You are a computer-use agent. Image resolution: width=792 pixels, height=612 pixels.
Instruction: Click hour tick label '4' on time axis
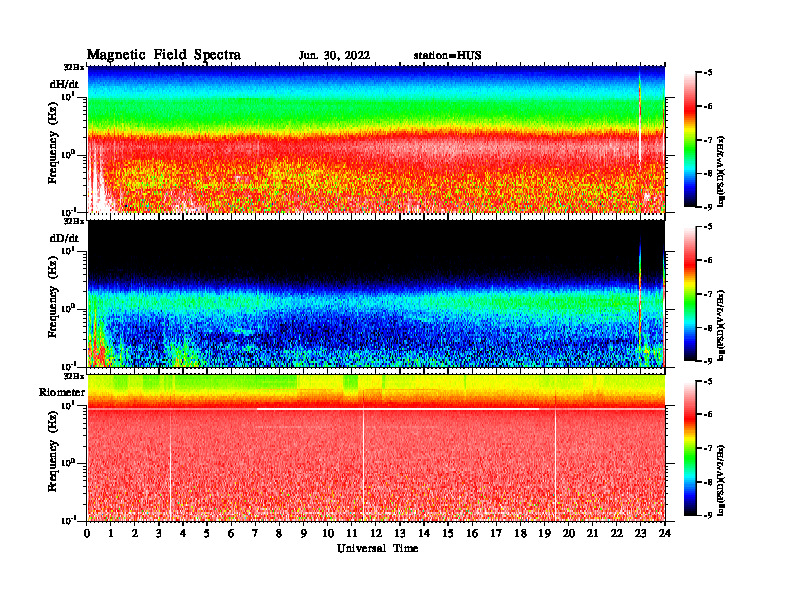(183, 533)
